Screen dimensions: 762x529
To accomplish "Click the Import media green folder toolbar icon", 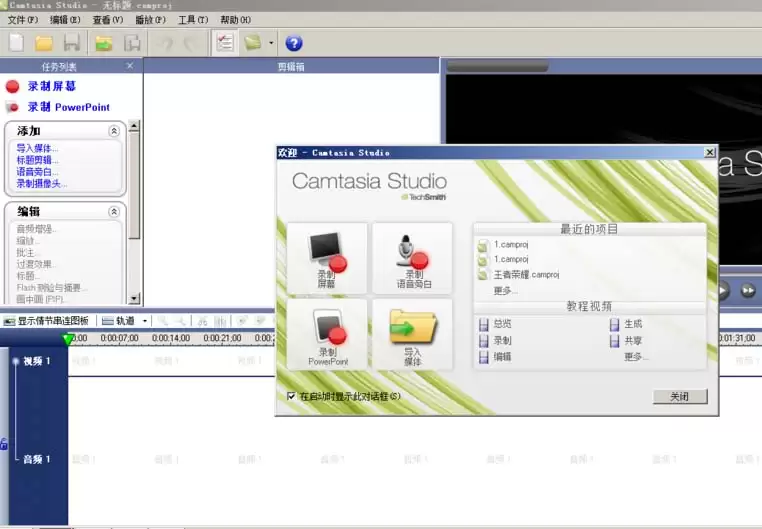I will (104, 43).
